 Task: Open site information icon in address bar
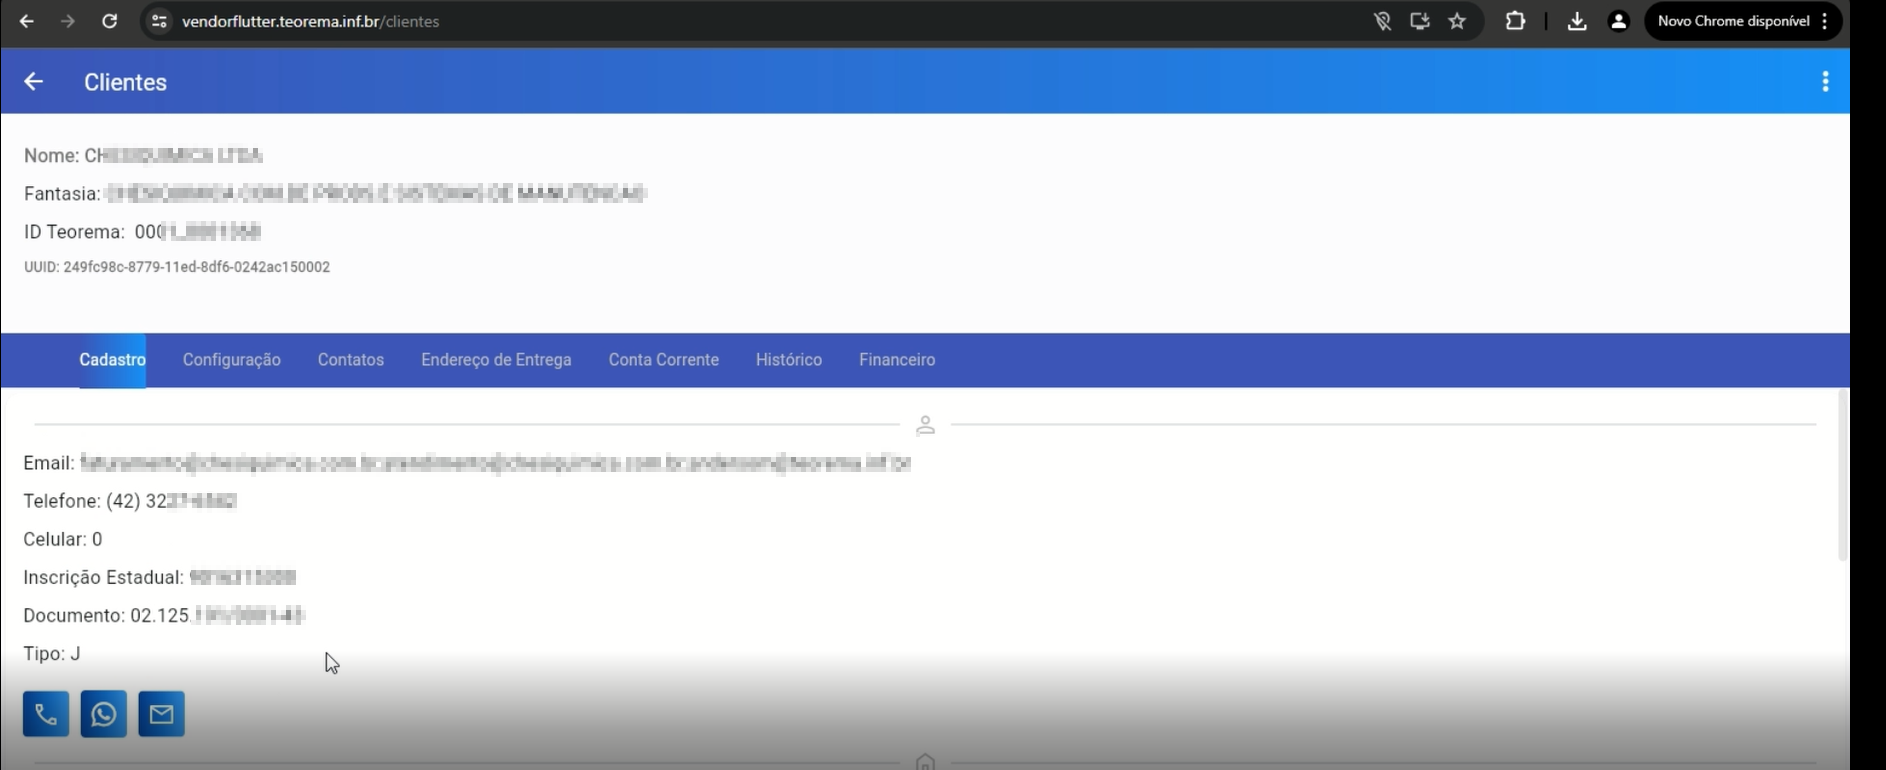pos(159,21)
